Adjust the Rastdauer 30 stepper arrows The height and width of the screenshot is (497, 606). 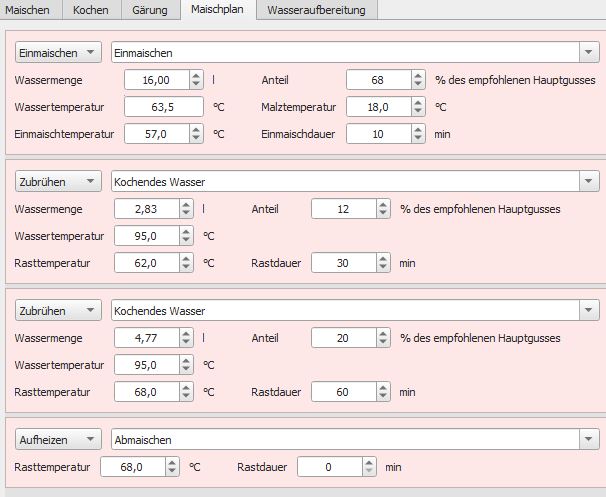[x=383, y=263]
